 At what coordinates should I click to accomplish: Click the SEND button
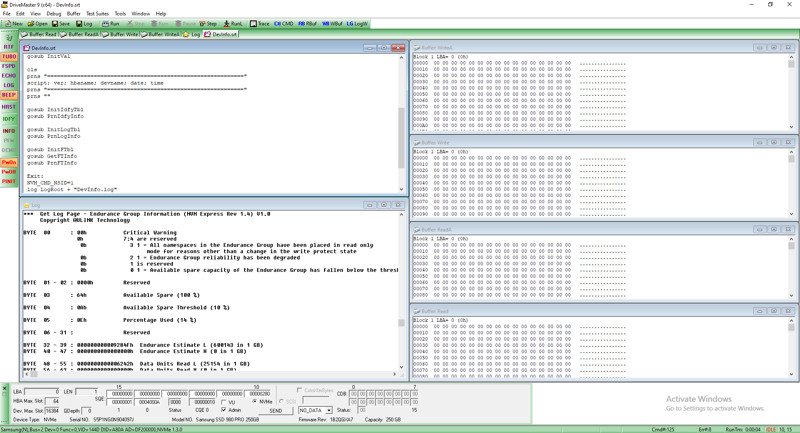(x=276, y=411)
